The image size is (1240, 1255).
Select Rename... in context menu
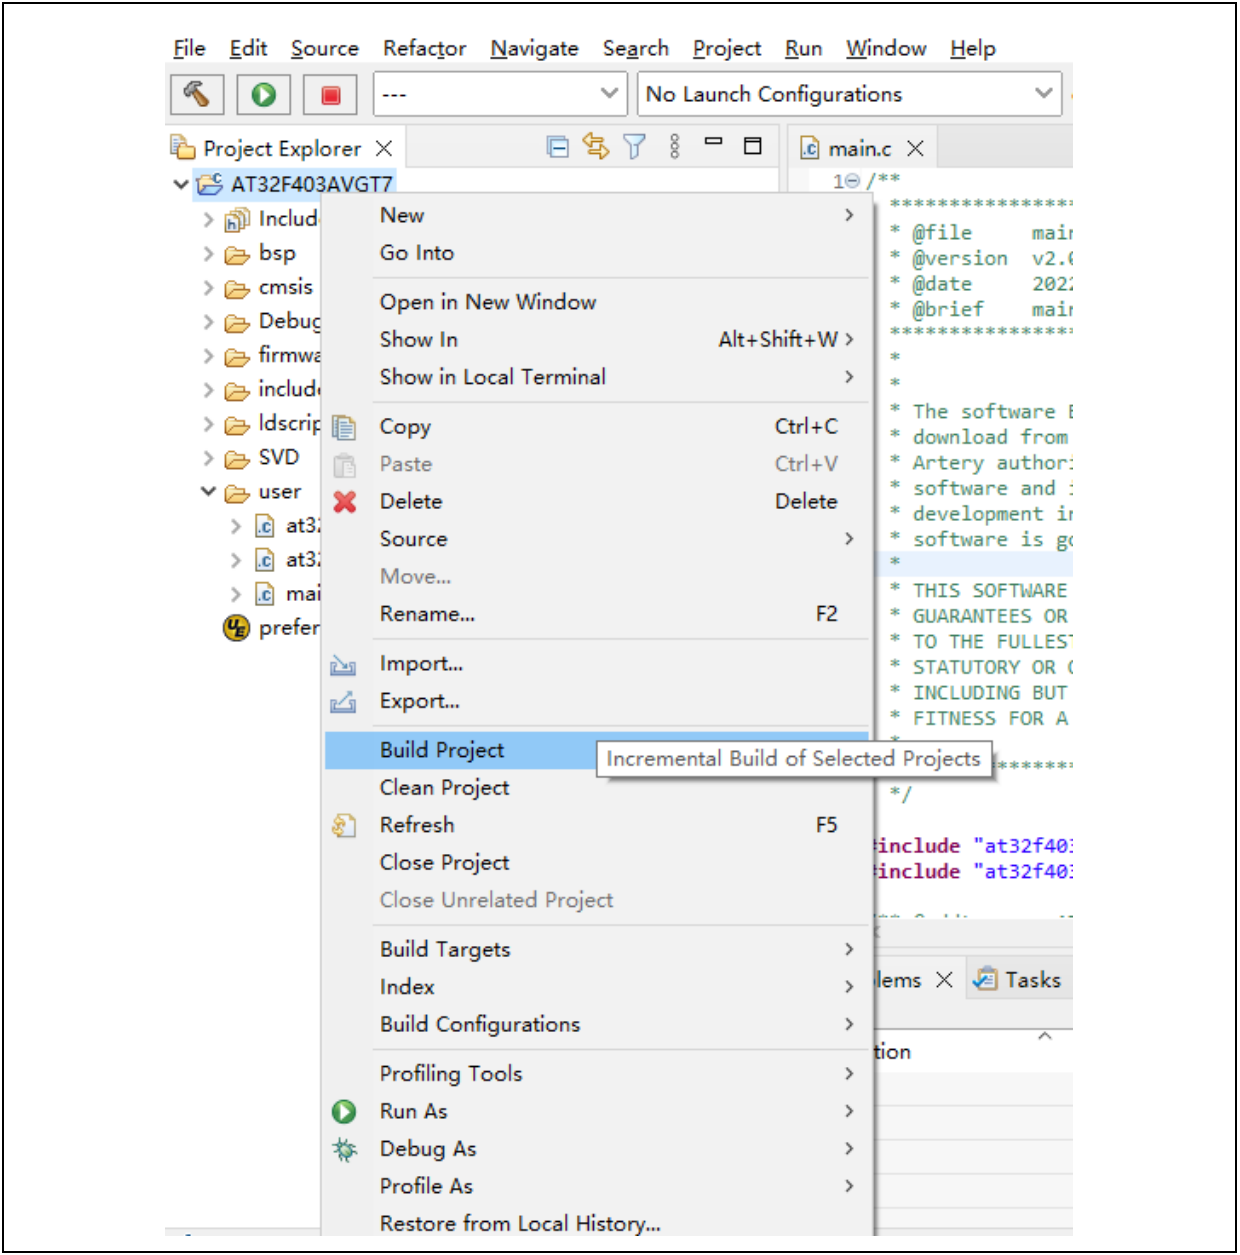[597, 614]
